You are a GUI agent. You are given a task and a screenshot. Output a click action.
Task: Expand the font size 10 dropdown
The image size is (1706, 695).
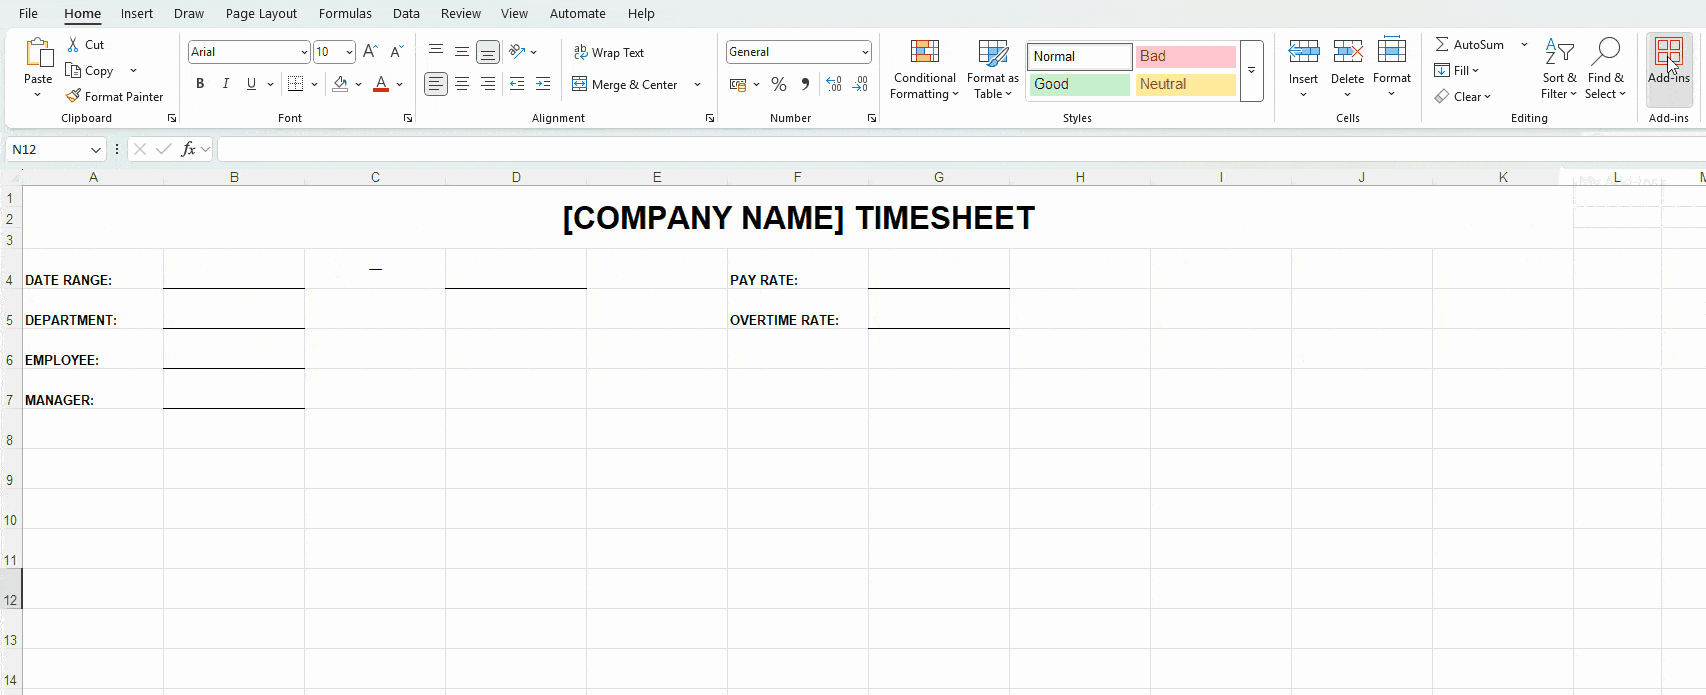tap(349, 52)
